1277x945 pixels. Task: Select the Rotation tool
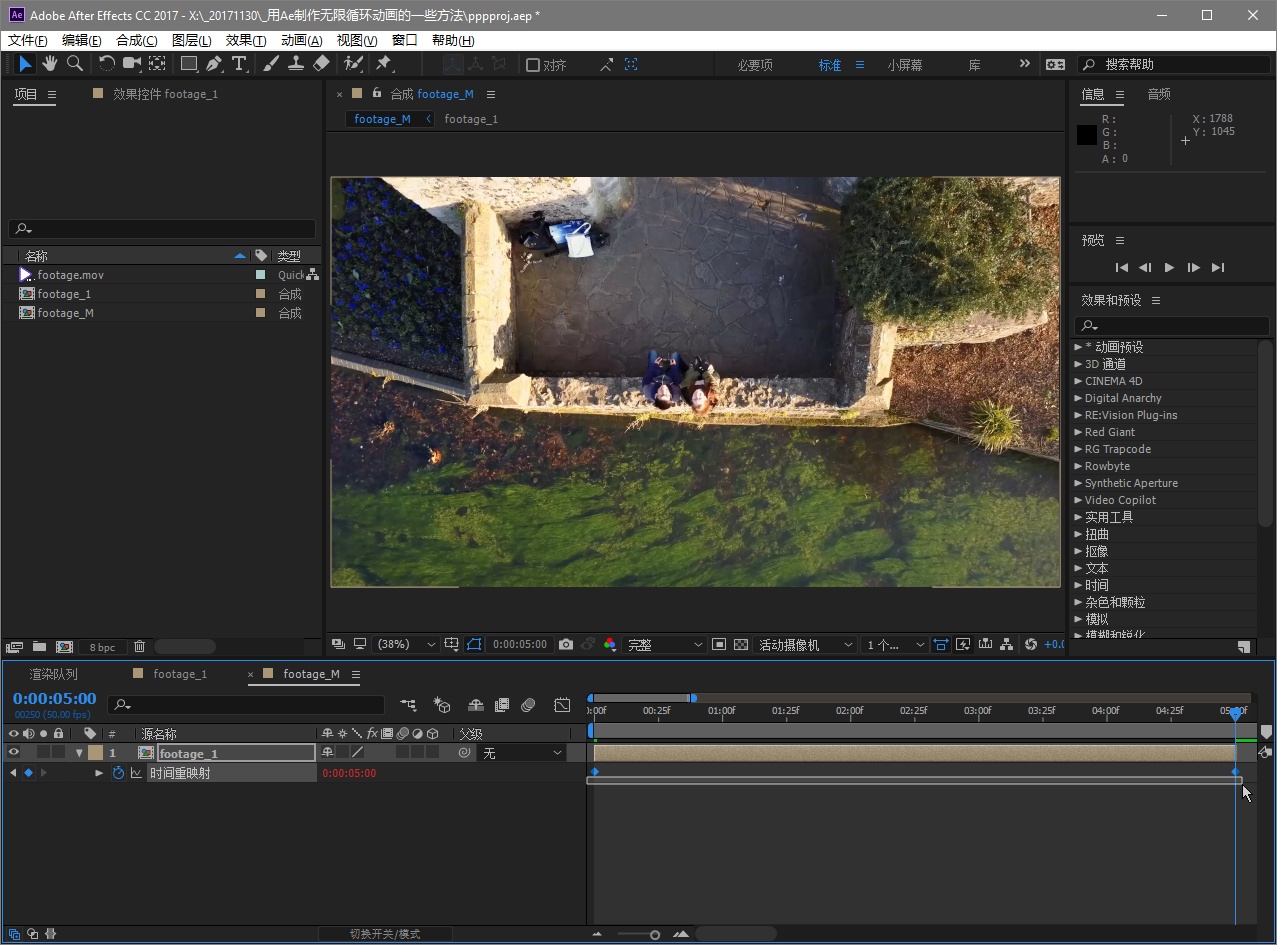[x=106, y=64]
